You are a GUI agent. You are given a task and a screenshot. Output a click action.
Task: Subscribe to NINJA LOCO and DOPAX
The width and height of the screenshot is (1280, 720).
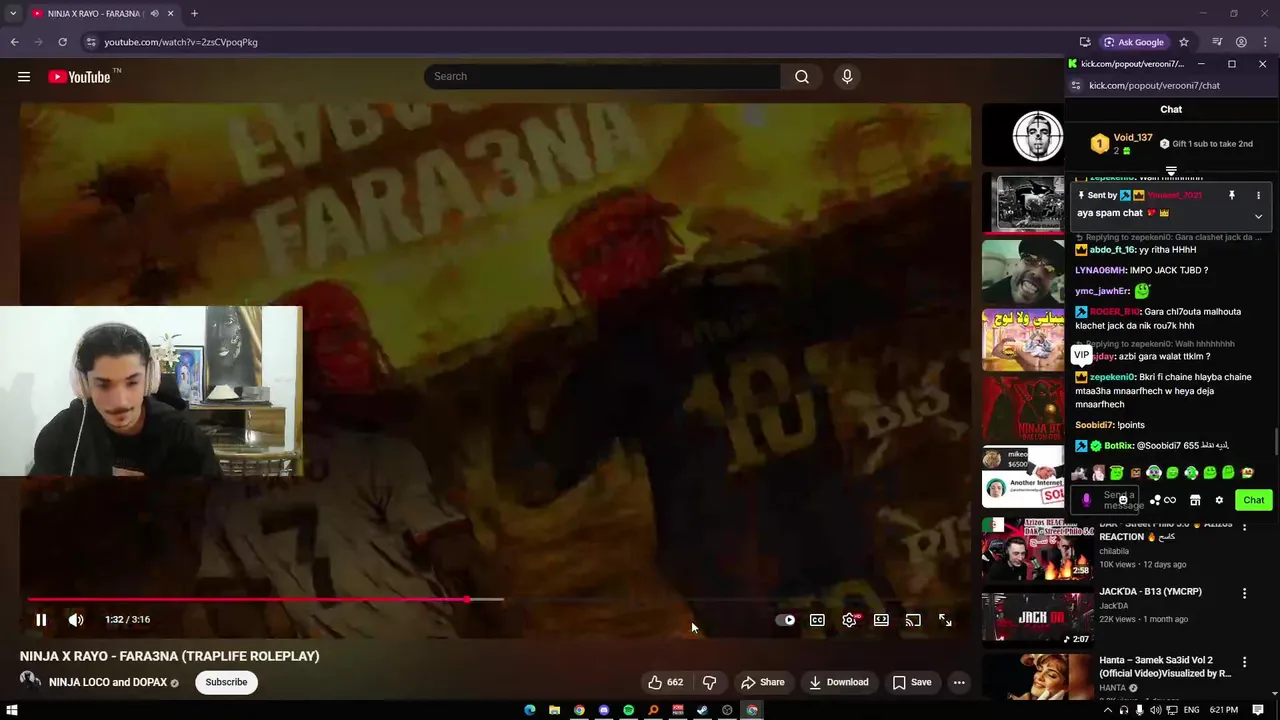pos(226,682)
